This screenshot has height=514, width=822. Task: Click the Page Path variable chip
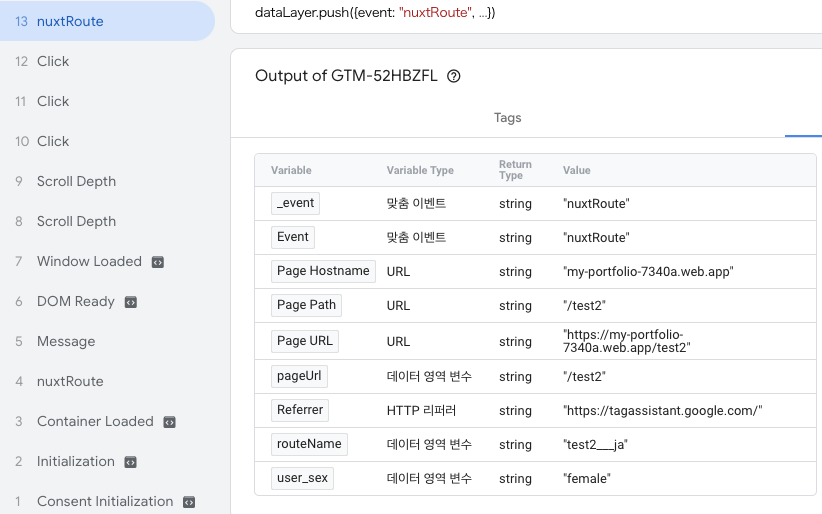click(x=306, y=305)
